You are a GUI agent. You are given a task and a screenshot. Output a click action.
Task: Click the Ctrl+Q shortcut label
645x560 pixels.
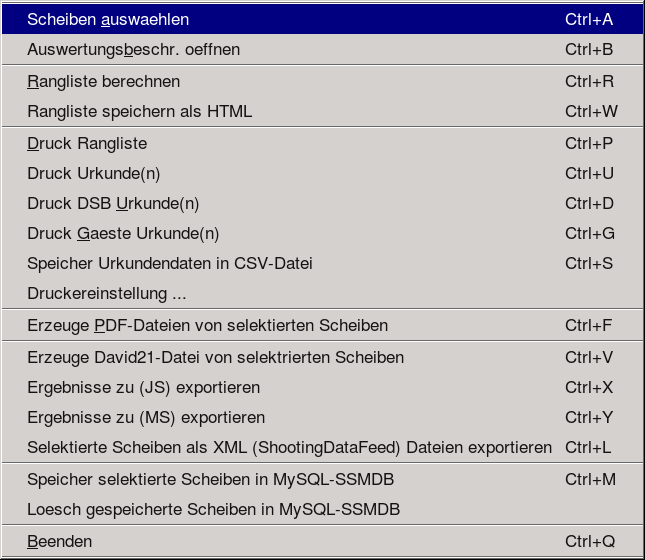tap(589, 541)
